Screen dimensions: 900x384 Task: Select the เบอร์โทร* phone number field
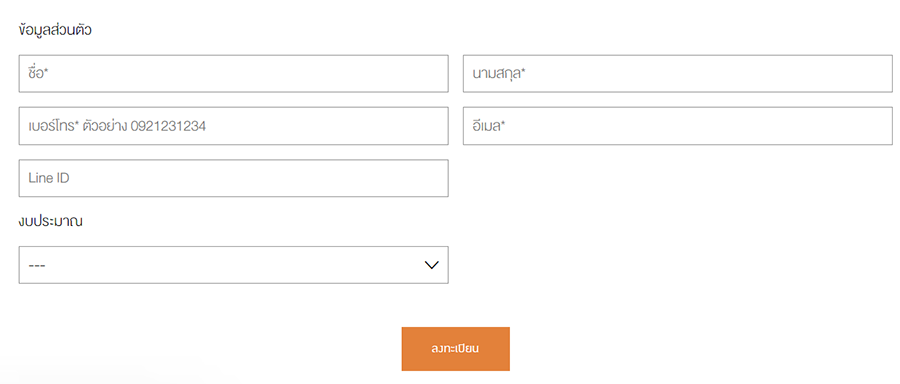click(234, 126)
